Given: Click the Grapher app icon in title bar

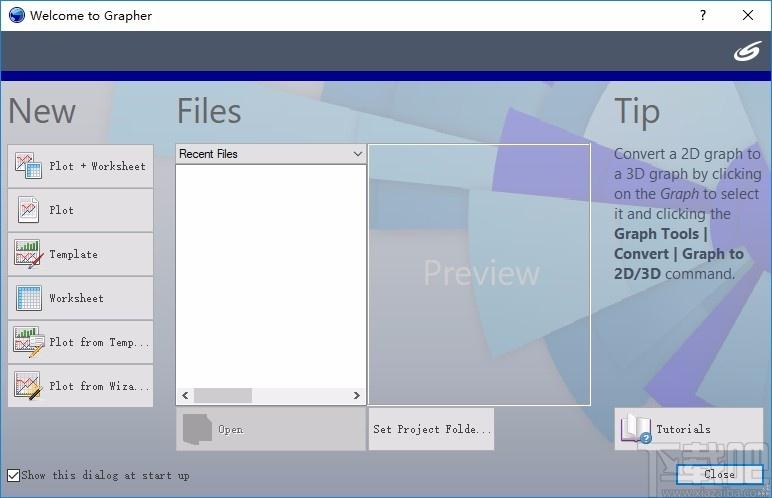Looking at the screenshot, I should click(x=15, y=15).
